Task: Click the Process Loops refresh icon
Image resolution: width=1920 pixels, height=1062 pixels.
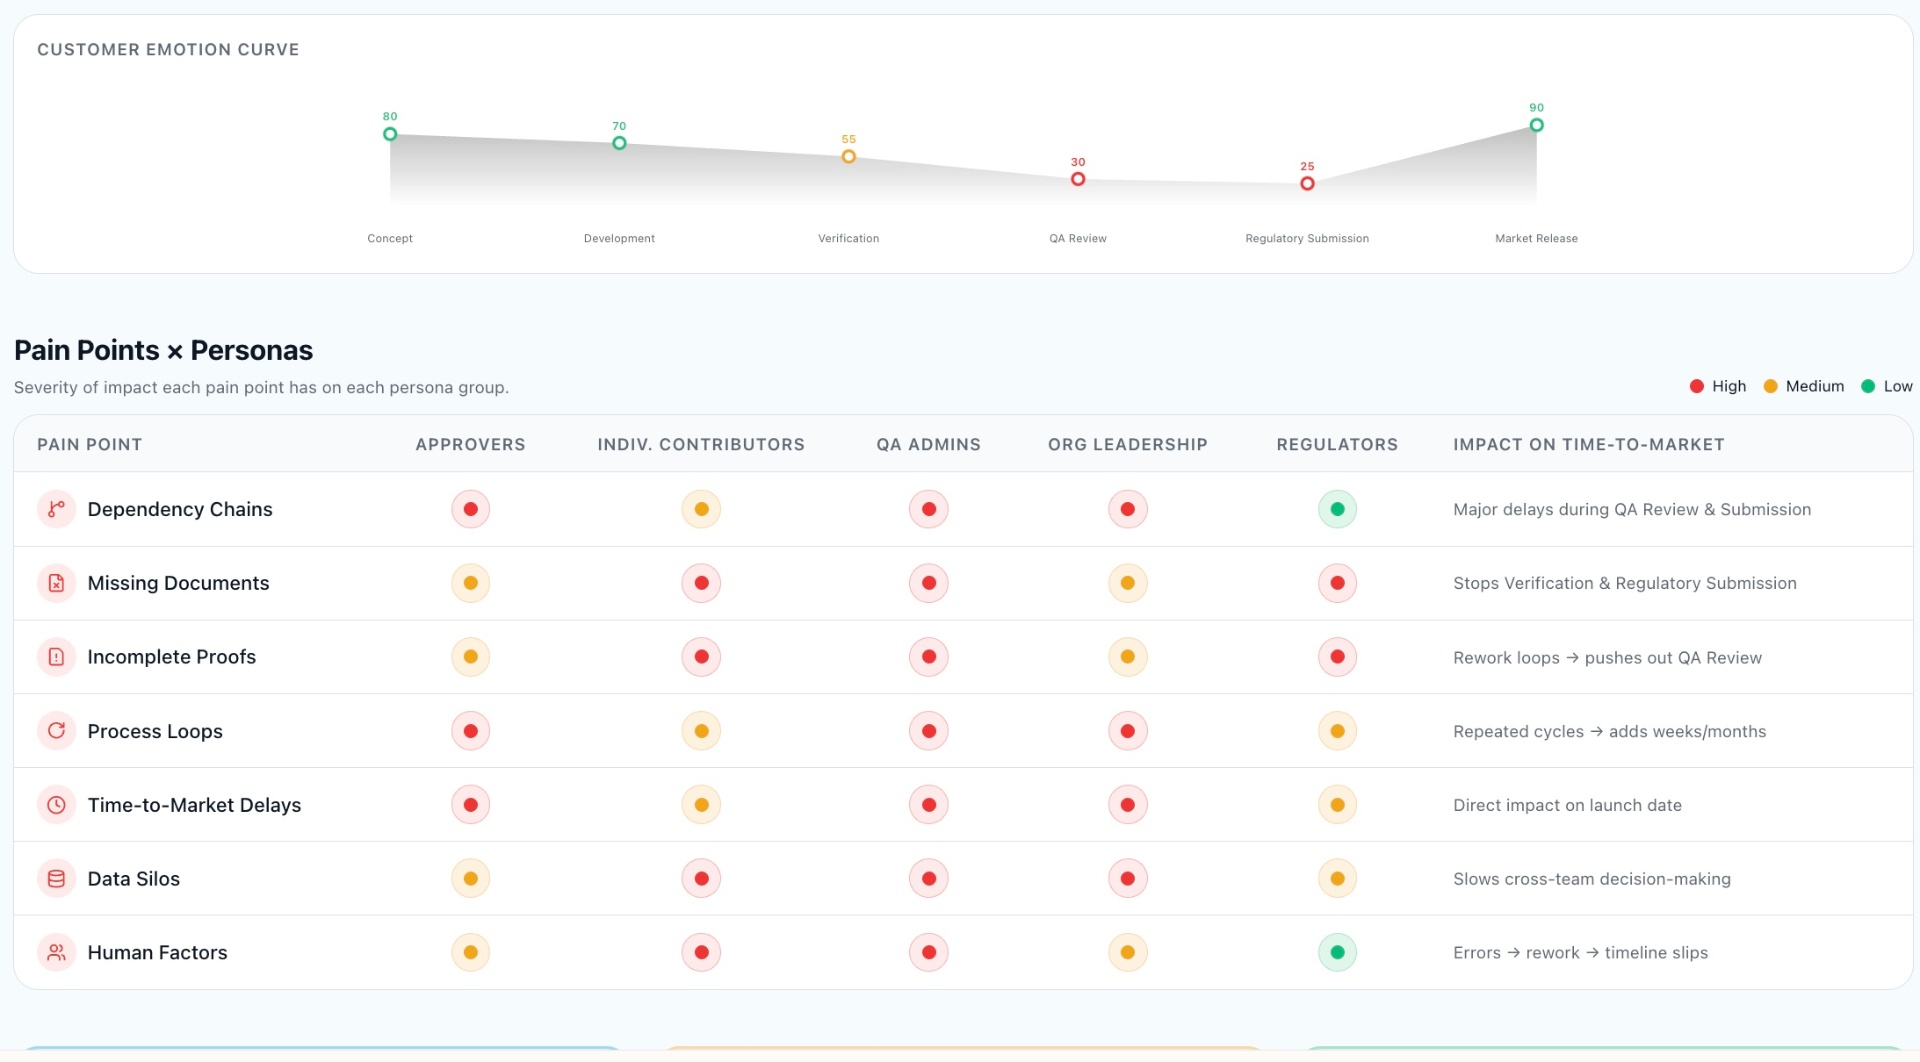Action: [57, 731]
